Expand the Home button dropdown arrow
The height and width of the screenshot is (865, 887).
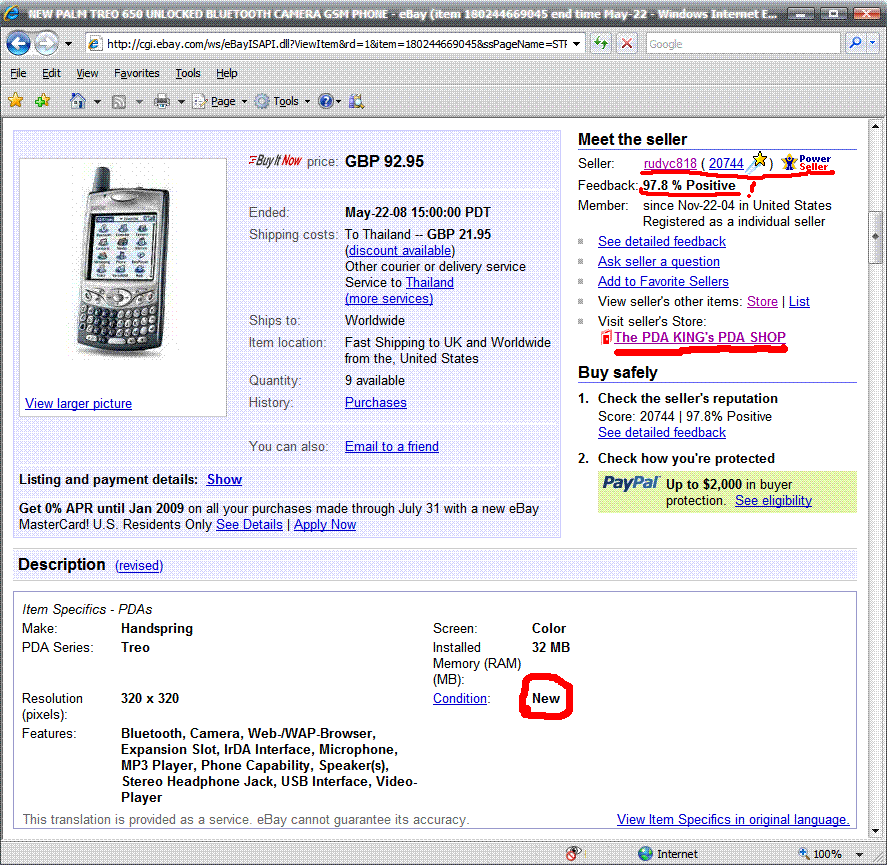[97, 102]
